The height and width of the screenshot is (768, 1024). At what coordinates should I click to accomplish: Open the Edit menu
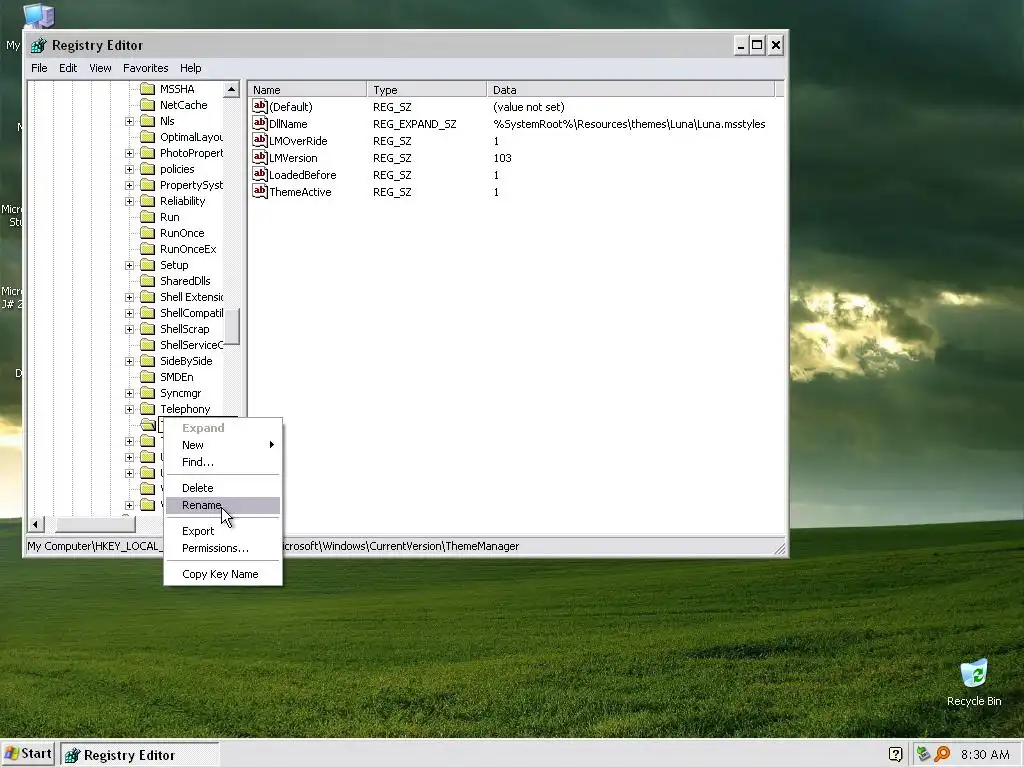(68, 68)
